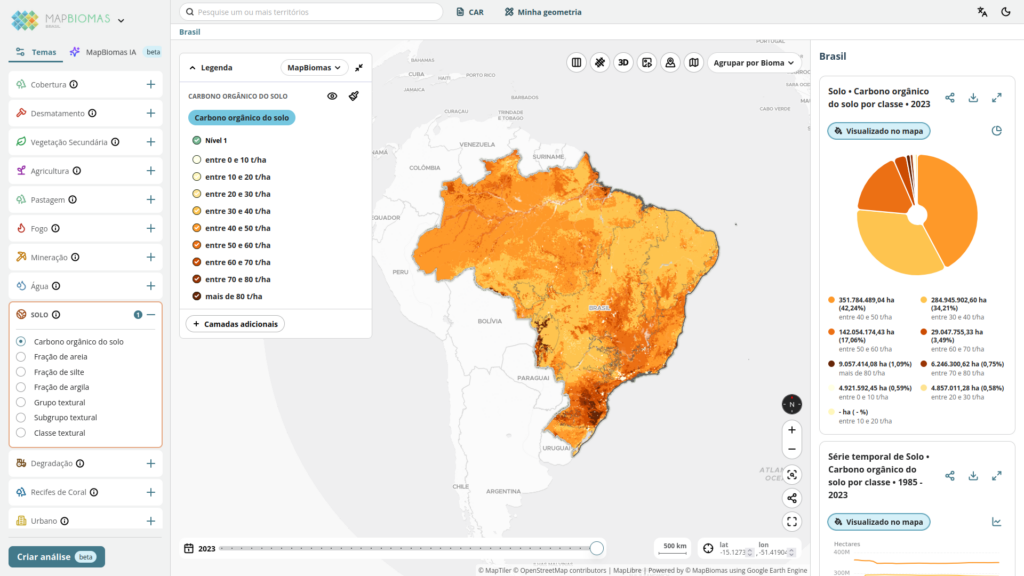Toggle visibility of Carbono orgânico do solo layer
The image size is (1024, 576).
(x=332, y=96)
